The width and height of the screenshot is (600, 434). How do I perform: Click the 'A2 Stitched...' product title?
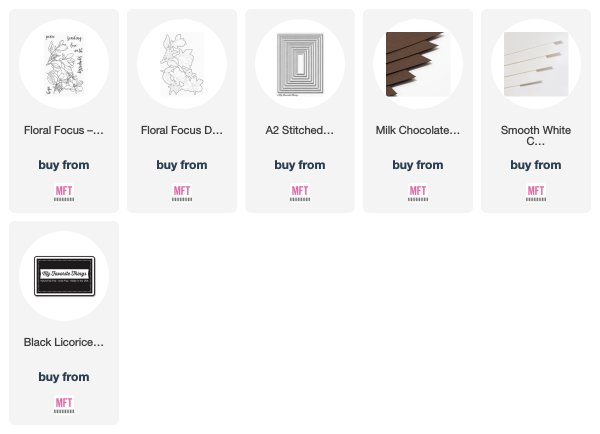300,131
